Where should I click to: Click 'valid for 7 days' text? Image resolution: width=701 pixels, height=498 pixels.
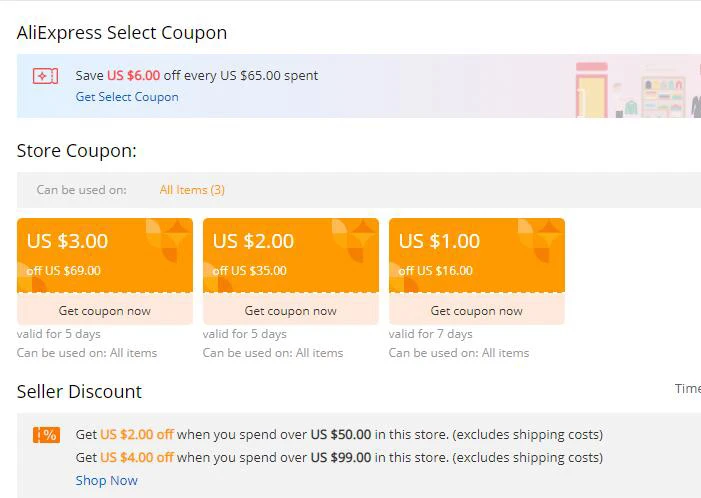431,334
